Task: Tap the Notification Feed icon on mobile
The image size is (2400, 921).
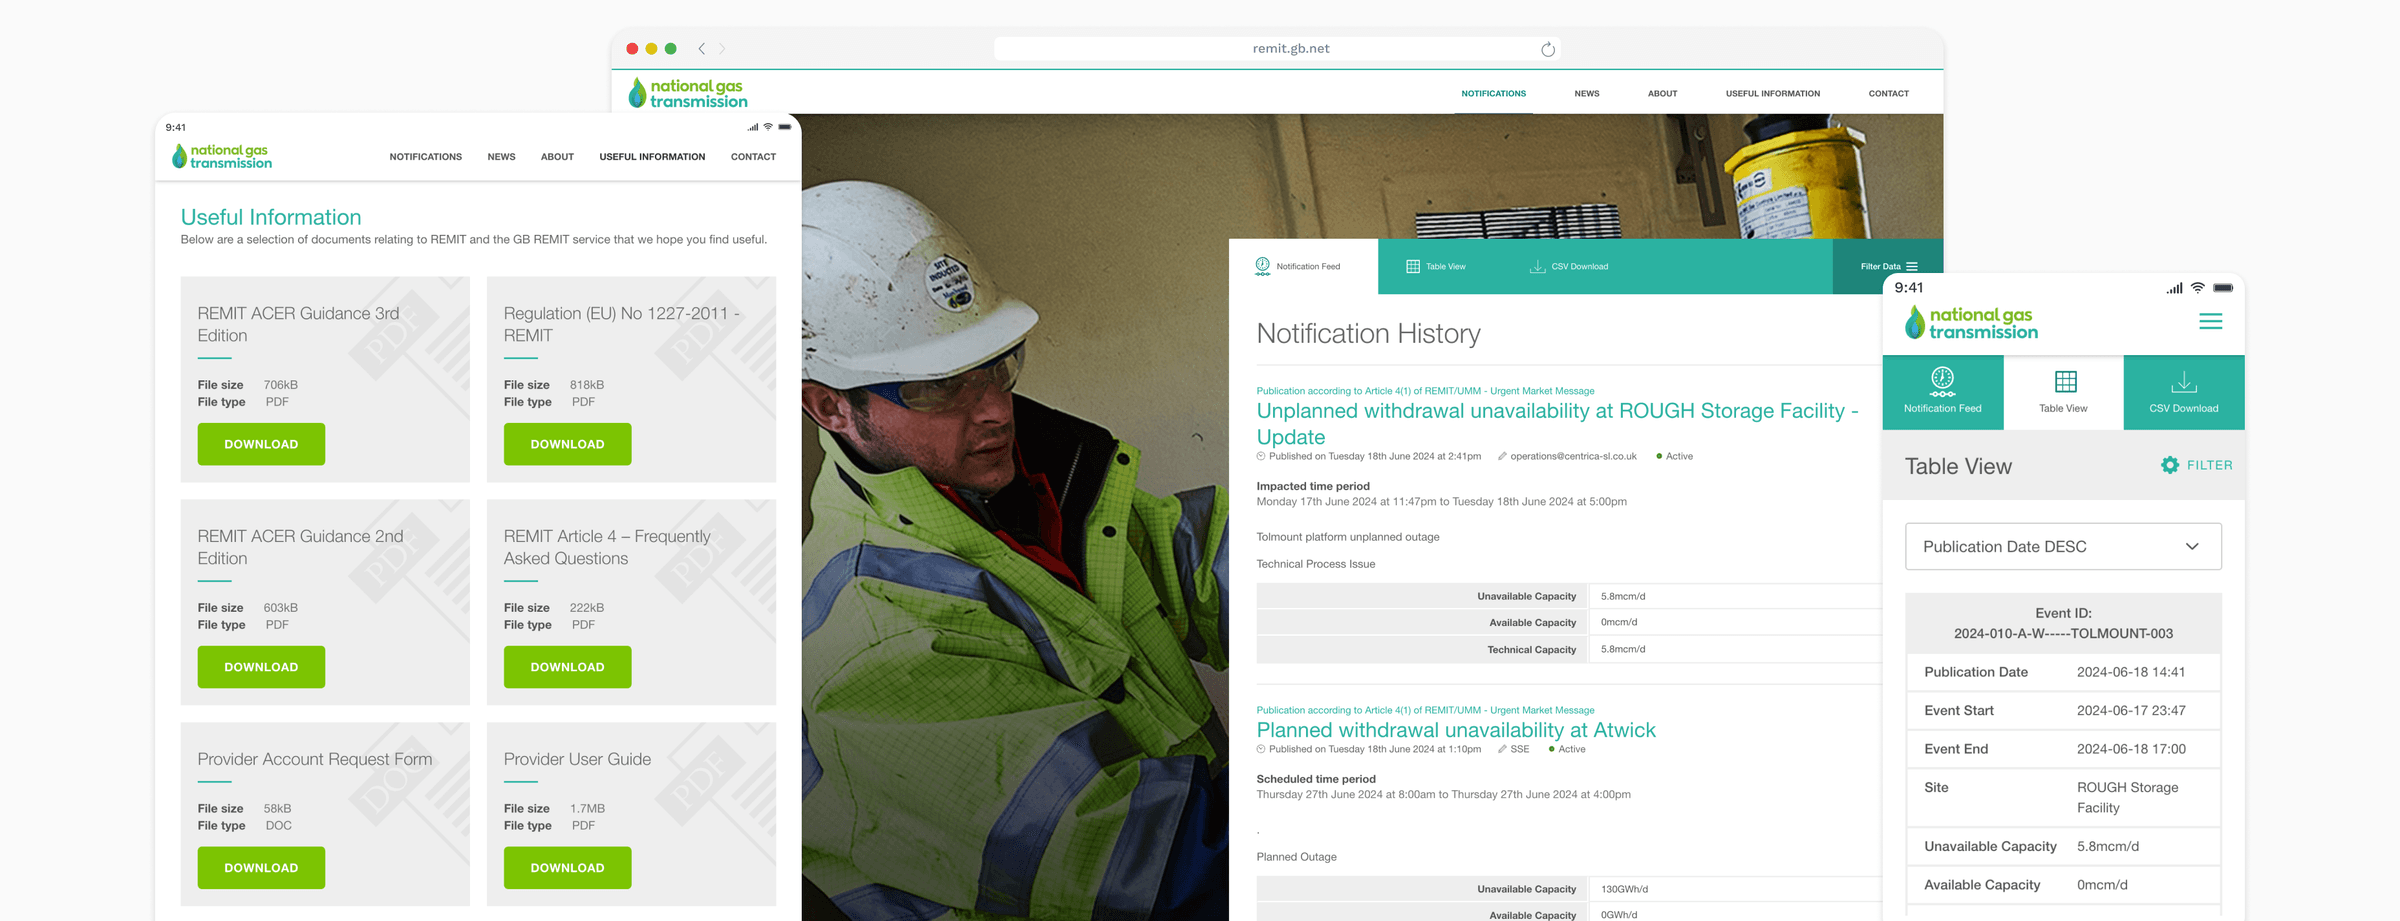Action: click(x=1942, y=383)
